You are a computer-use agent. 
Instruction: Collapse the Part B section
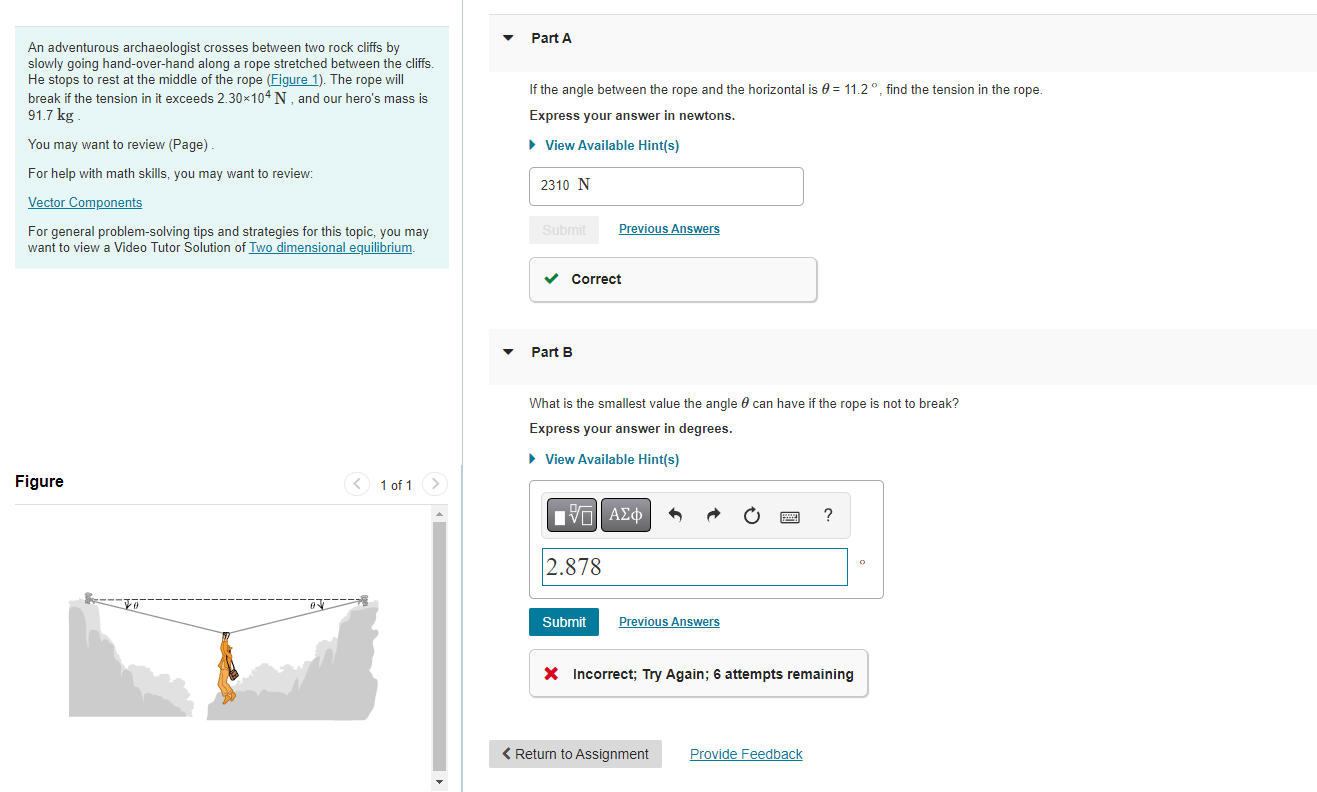click(x=508, y=352)
